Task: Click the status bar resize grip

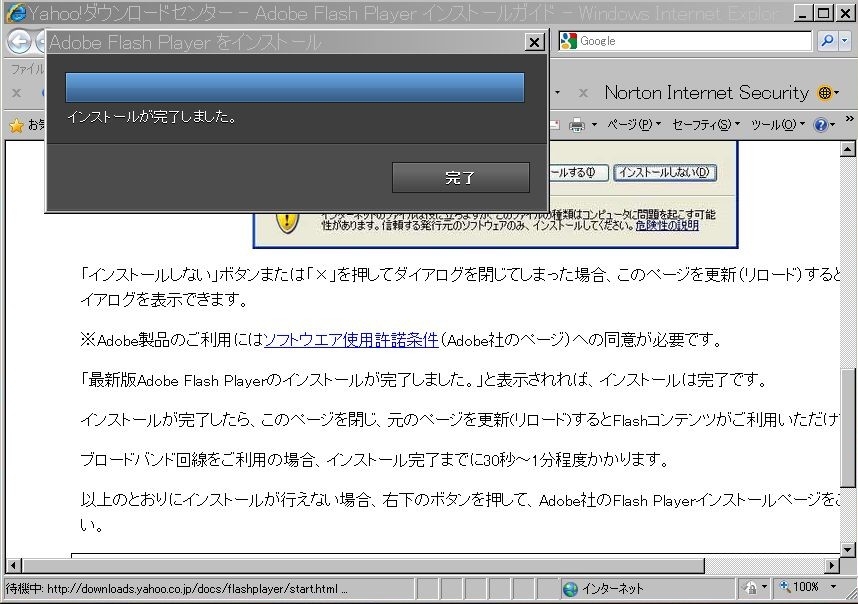Action: 850,594
